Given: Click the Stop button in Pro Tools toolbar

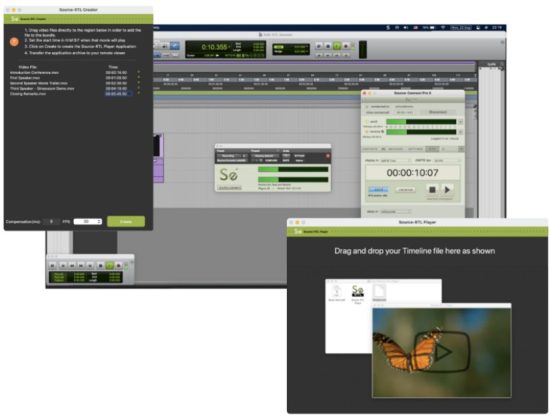Looking at the screenshot, I should pos(328,46).
